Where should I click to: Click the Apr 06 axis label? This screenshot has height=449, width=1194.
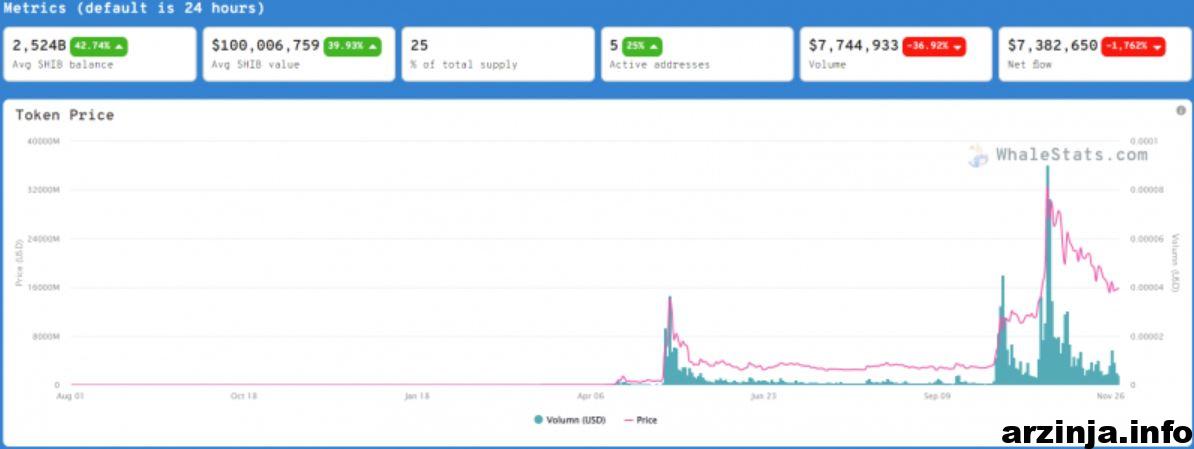tap(591, 396)
